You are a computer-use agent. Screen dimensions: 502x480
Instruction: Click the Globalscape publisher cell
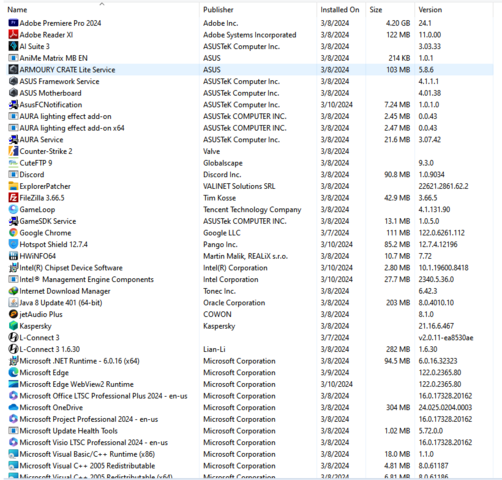click(223, 163)
